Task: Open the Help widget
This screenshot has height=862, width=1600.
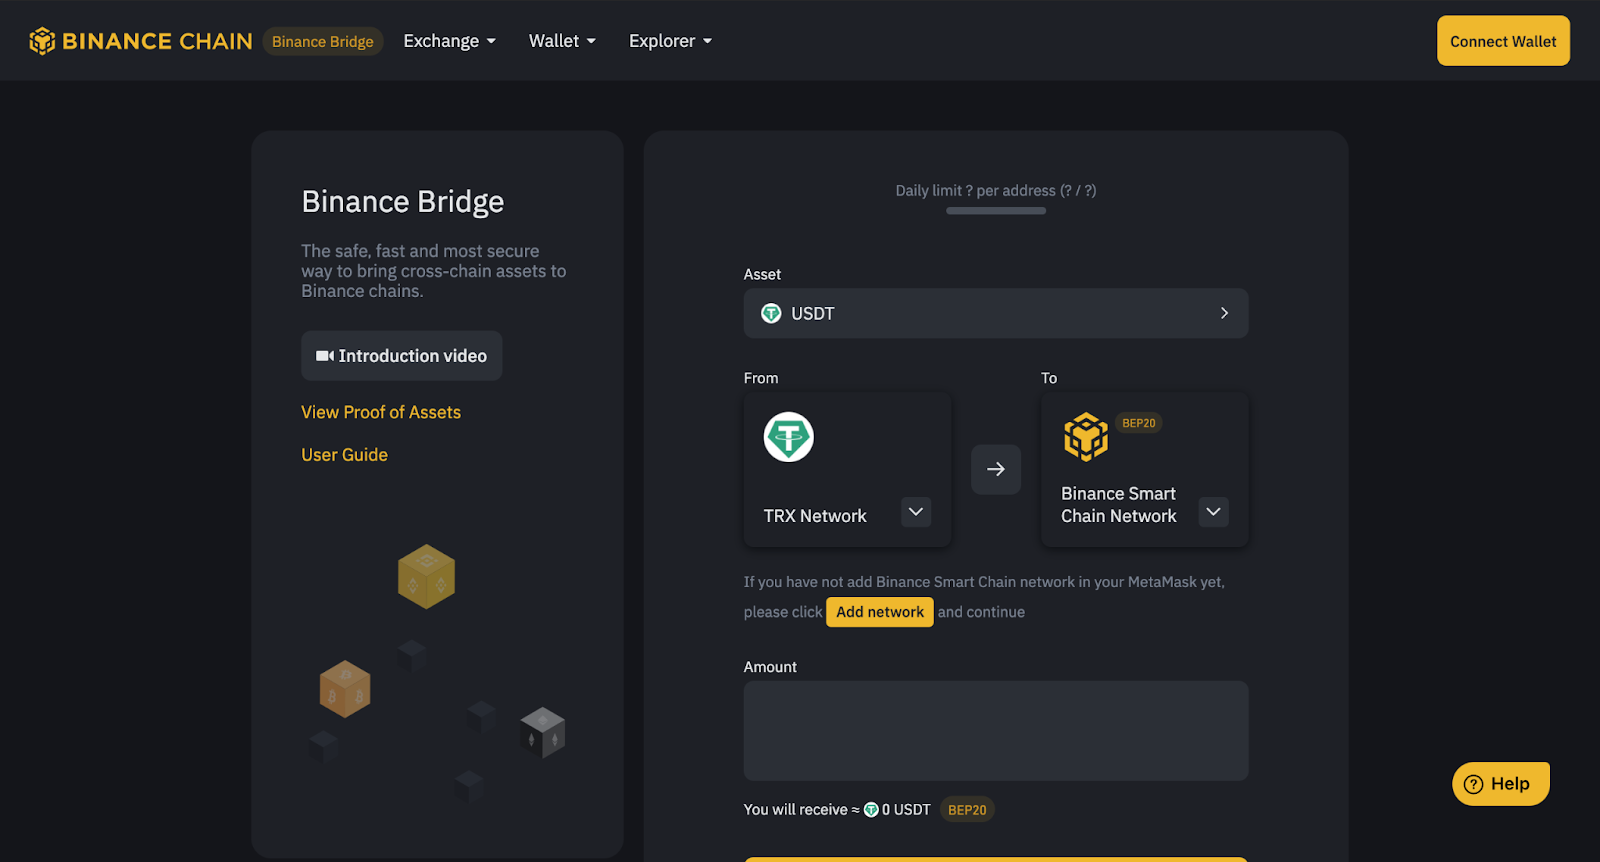Action: (1501, 784)
